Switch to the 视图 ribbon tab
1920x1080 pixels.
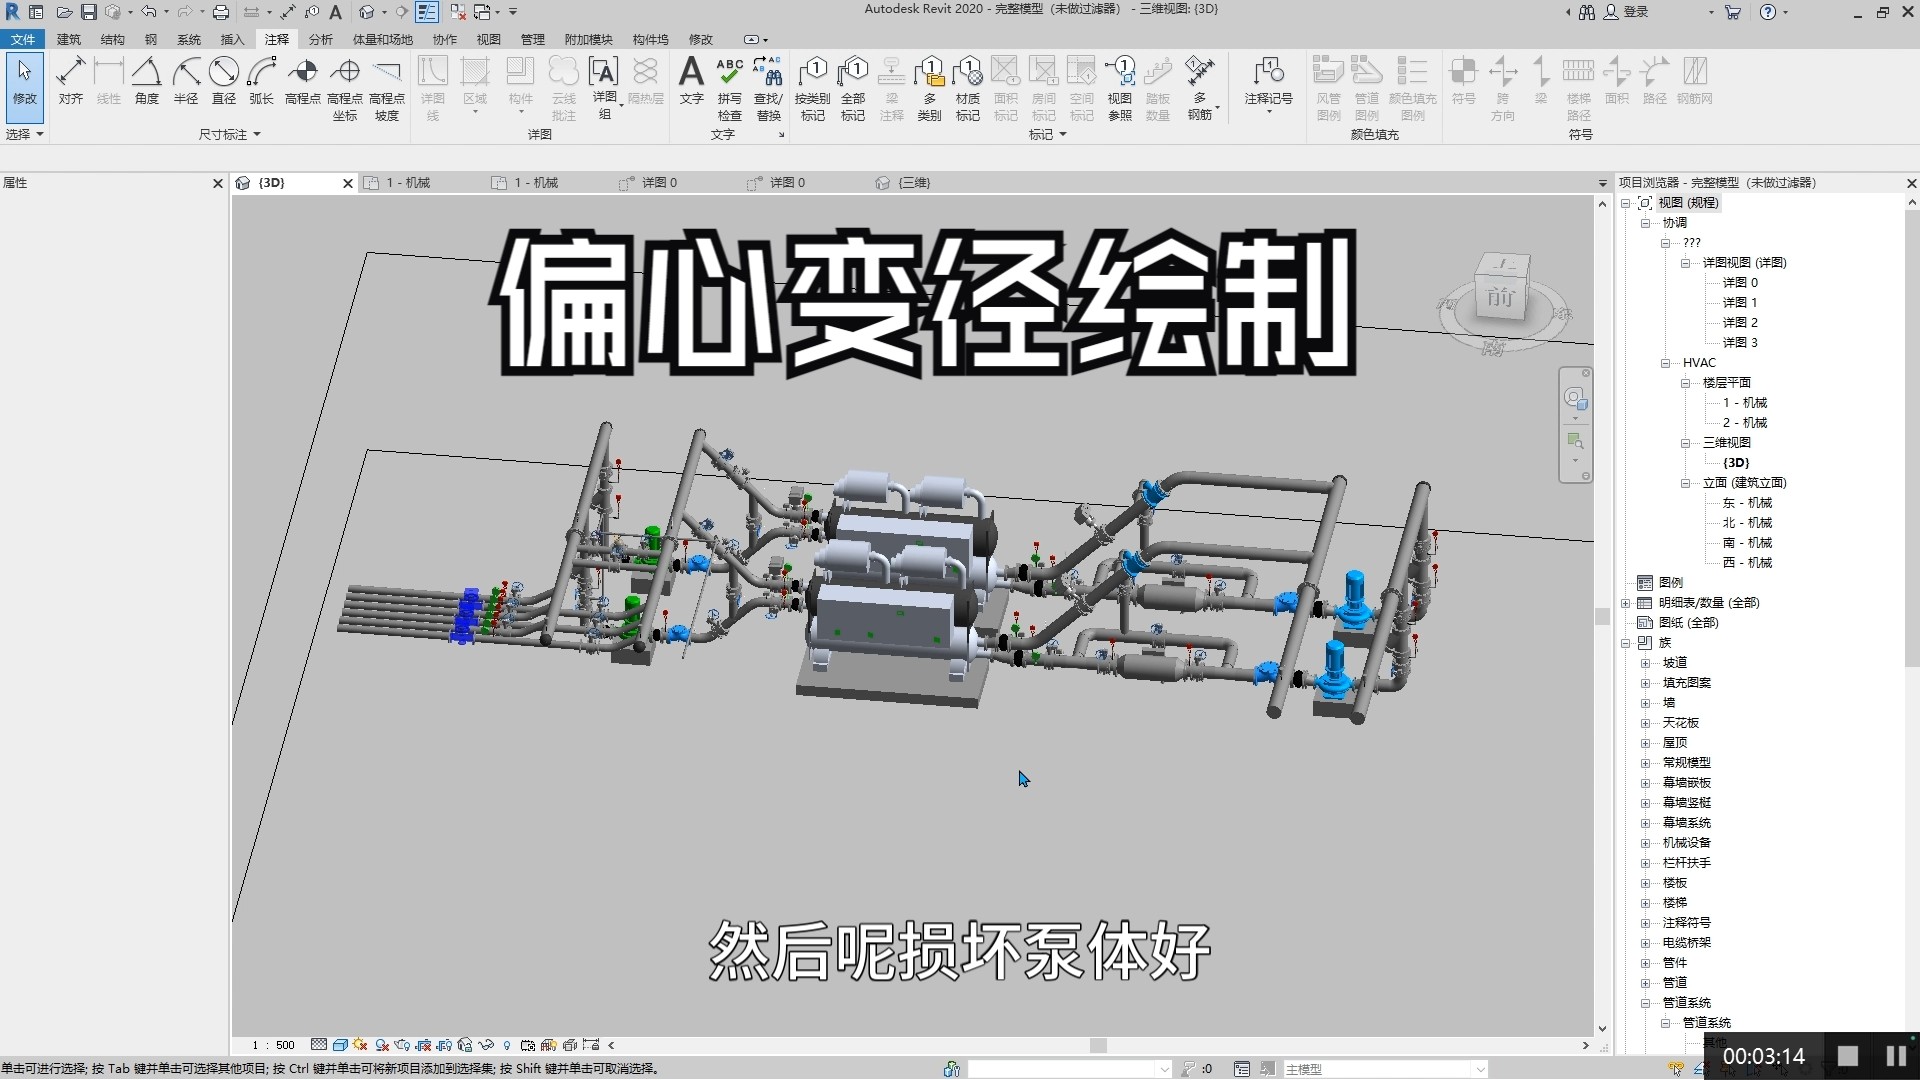pyautogui.click(x=488, y=39)
